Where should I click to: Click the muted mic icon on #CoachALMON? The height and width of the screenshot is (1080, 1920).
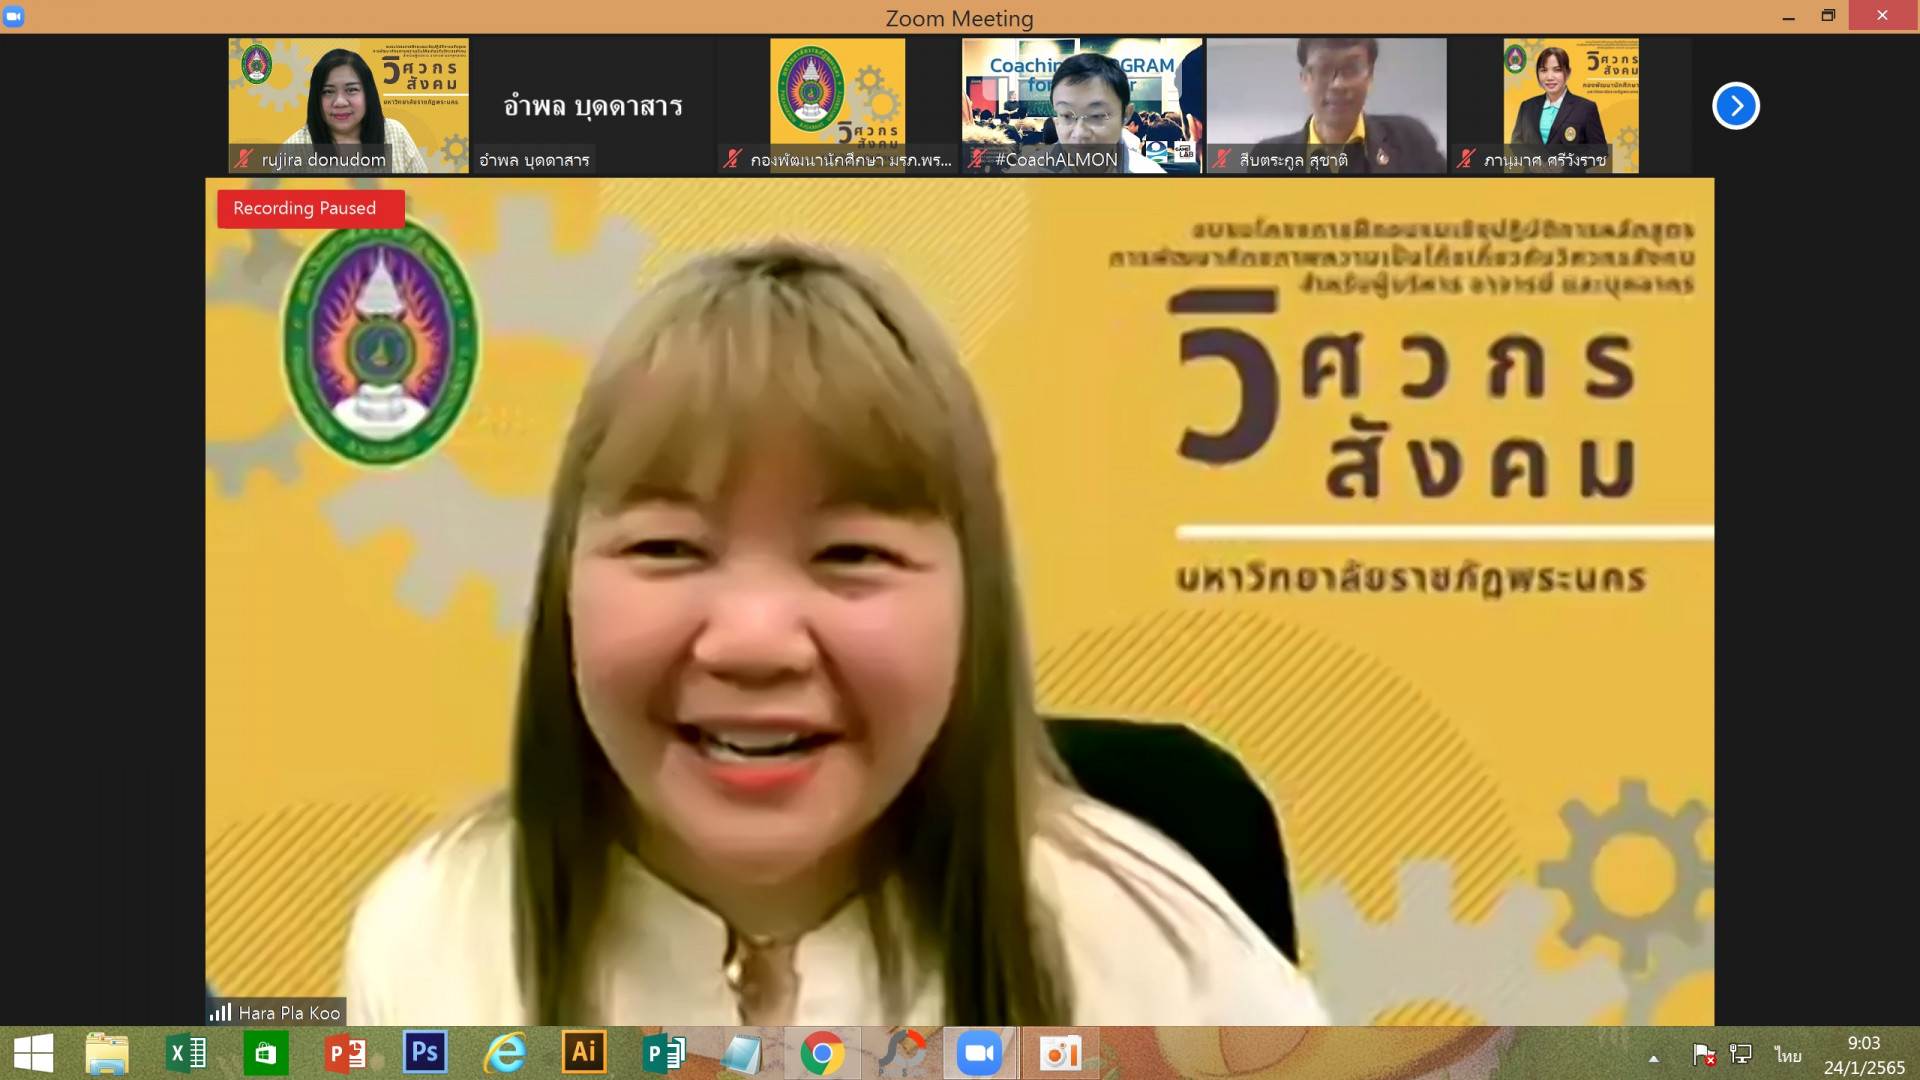(977, 159)
